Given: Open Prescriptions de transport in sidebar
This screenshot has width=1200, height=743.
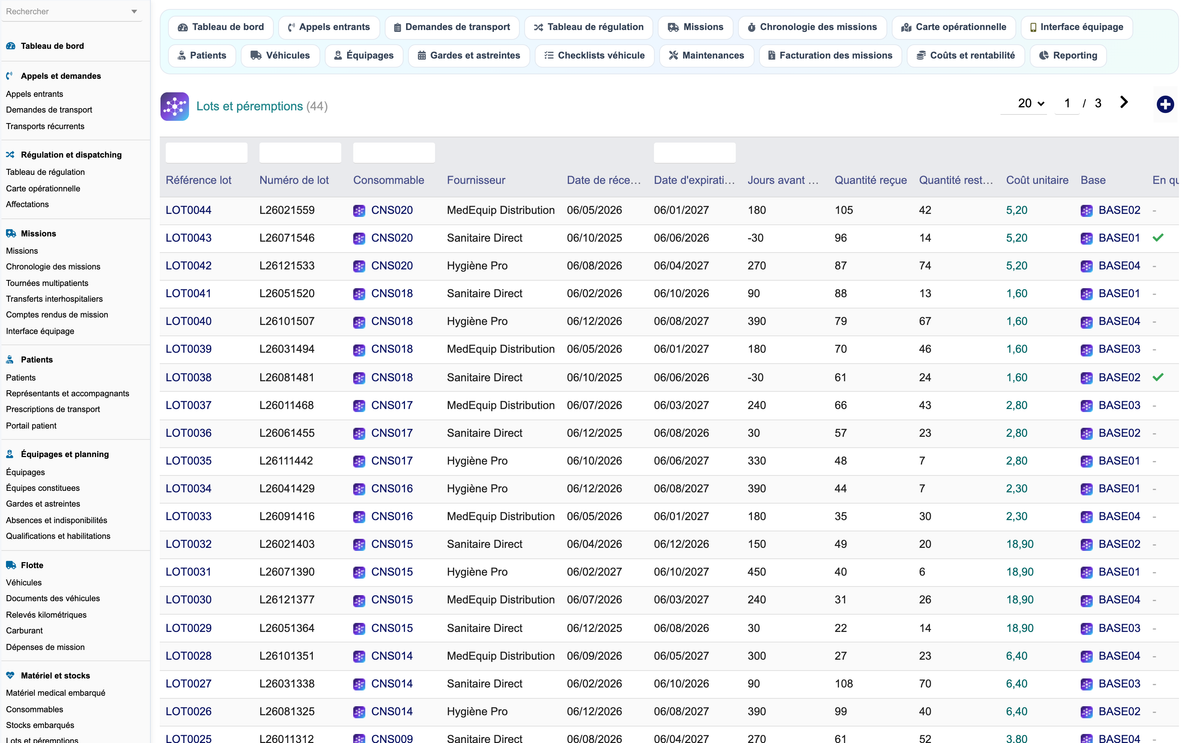Looking at the screenshot, I should click(x=53, y=409).
